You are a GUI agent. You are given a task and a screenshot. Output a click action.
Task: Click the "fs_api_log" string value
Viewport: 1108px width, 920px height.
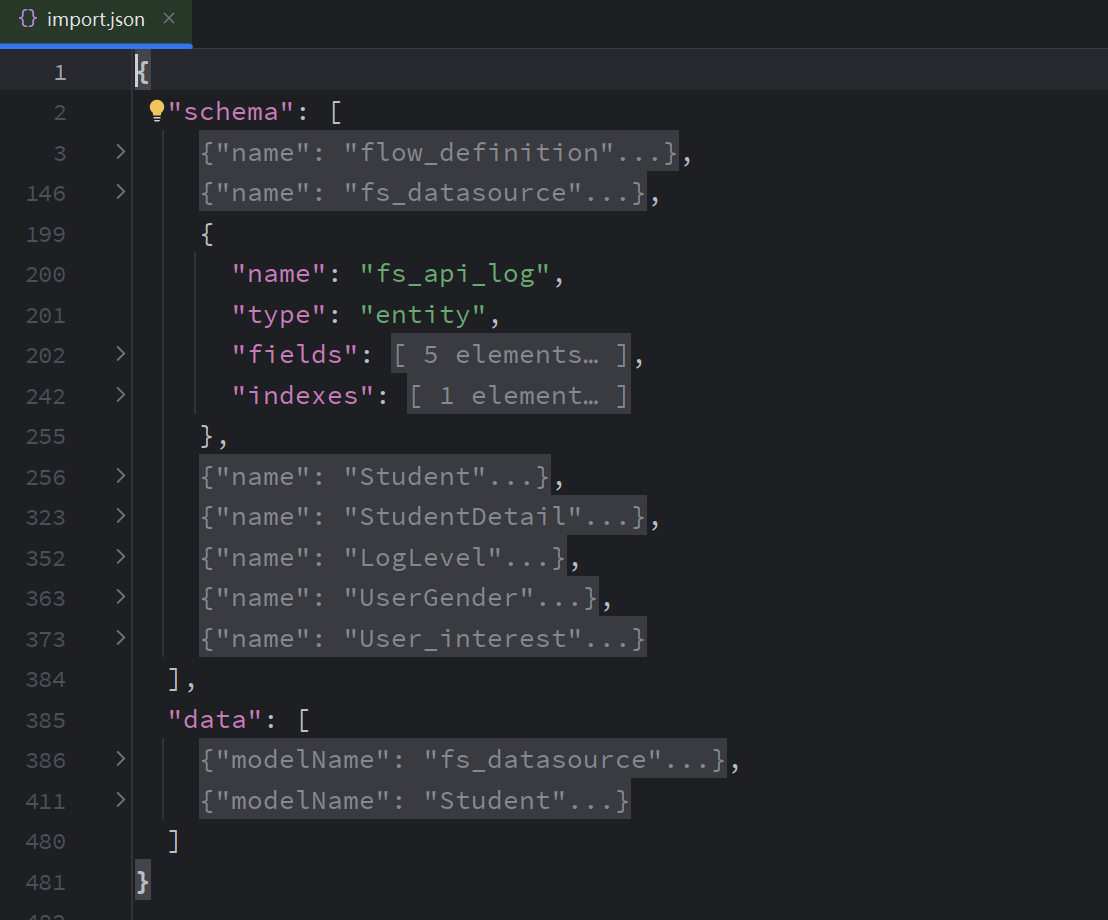tap(455, 273)
